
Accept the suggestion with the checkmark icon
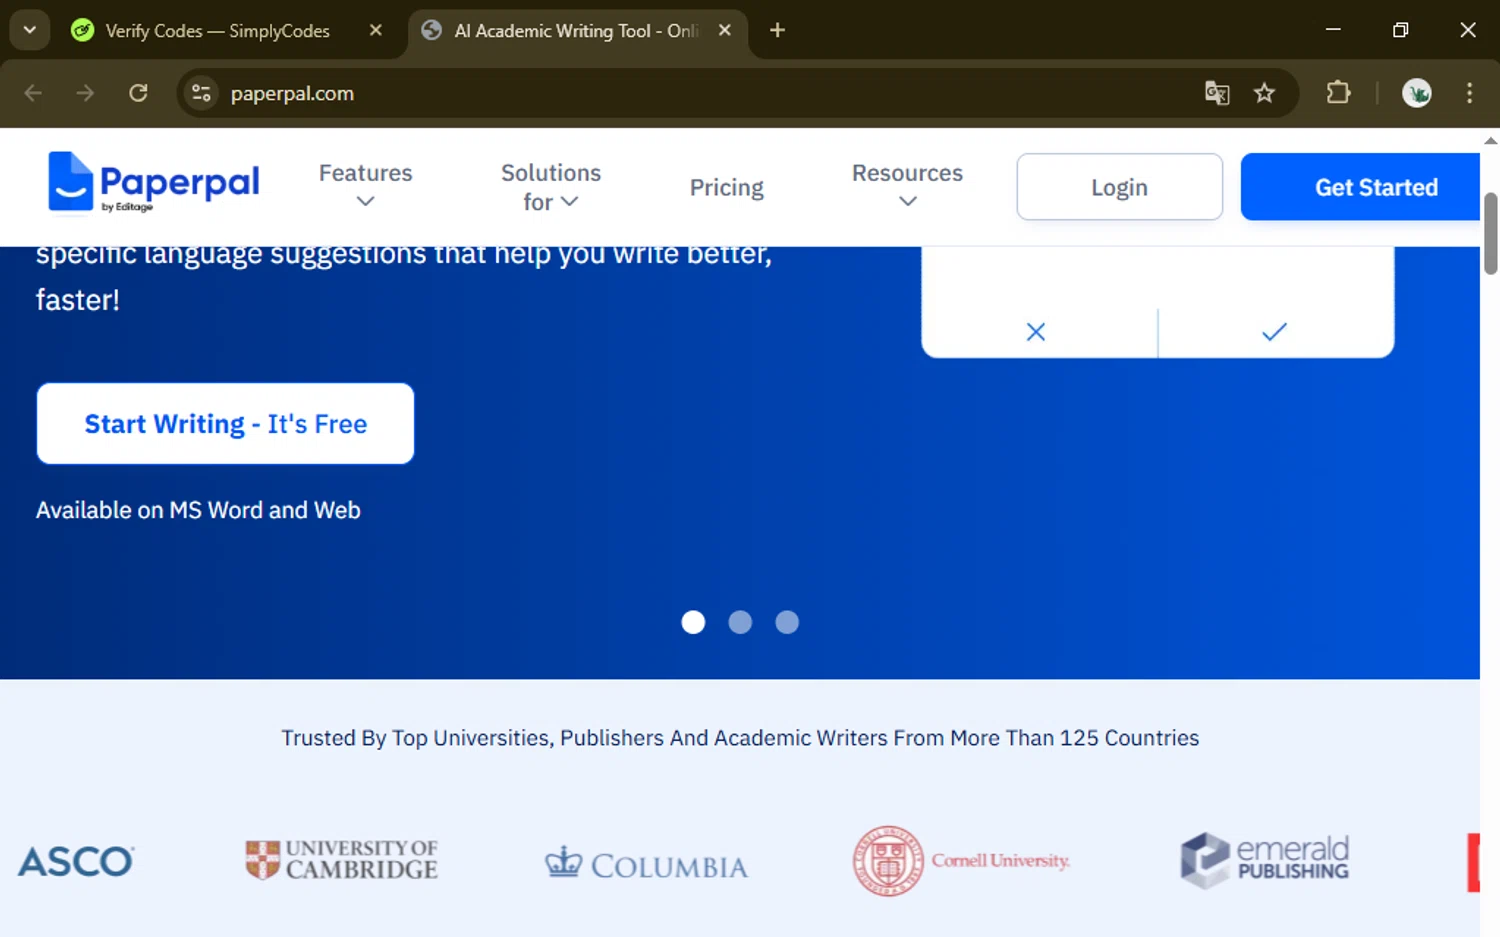1274,332
